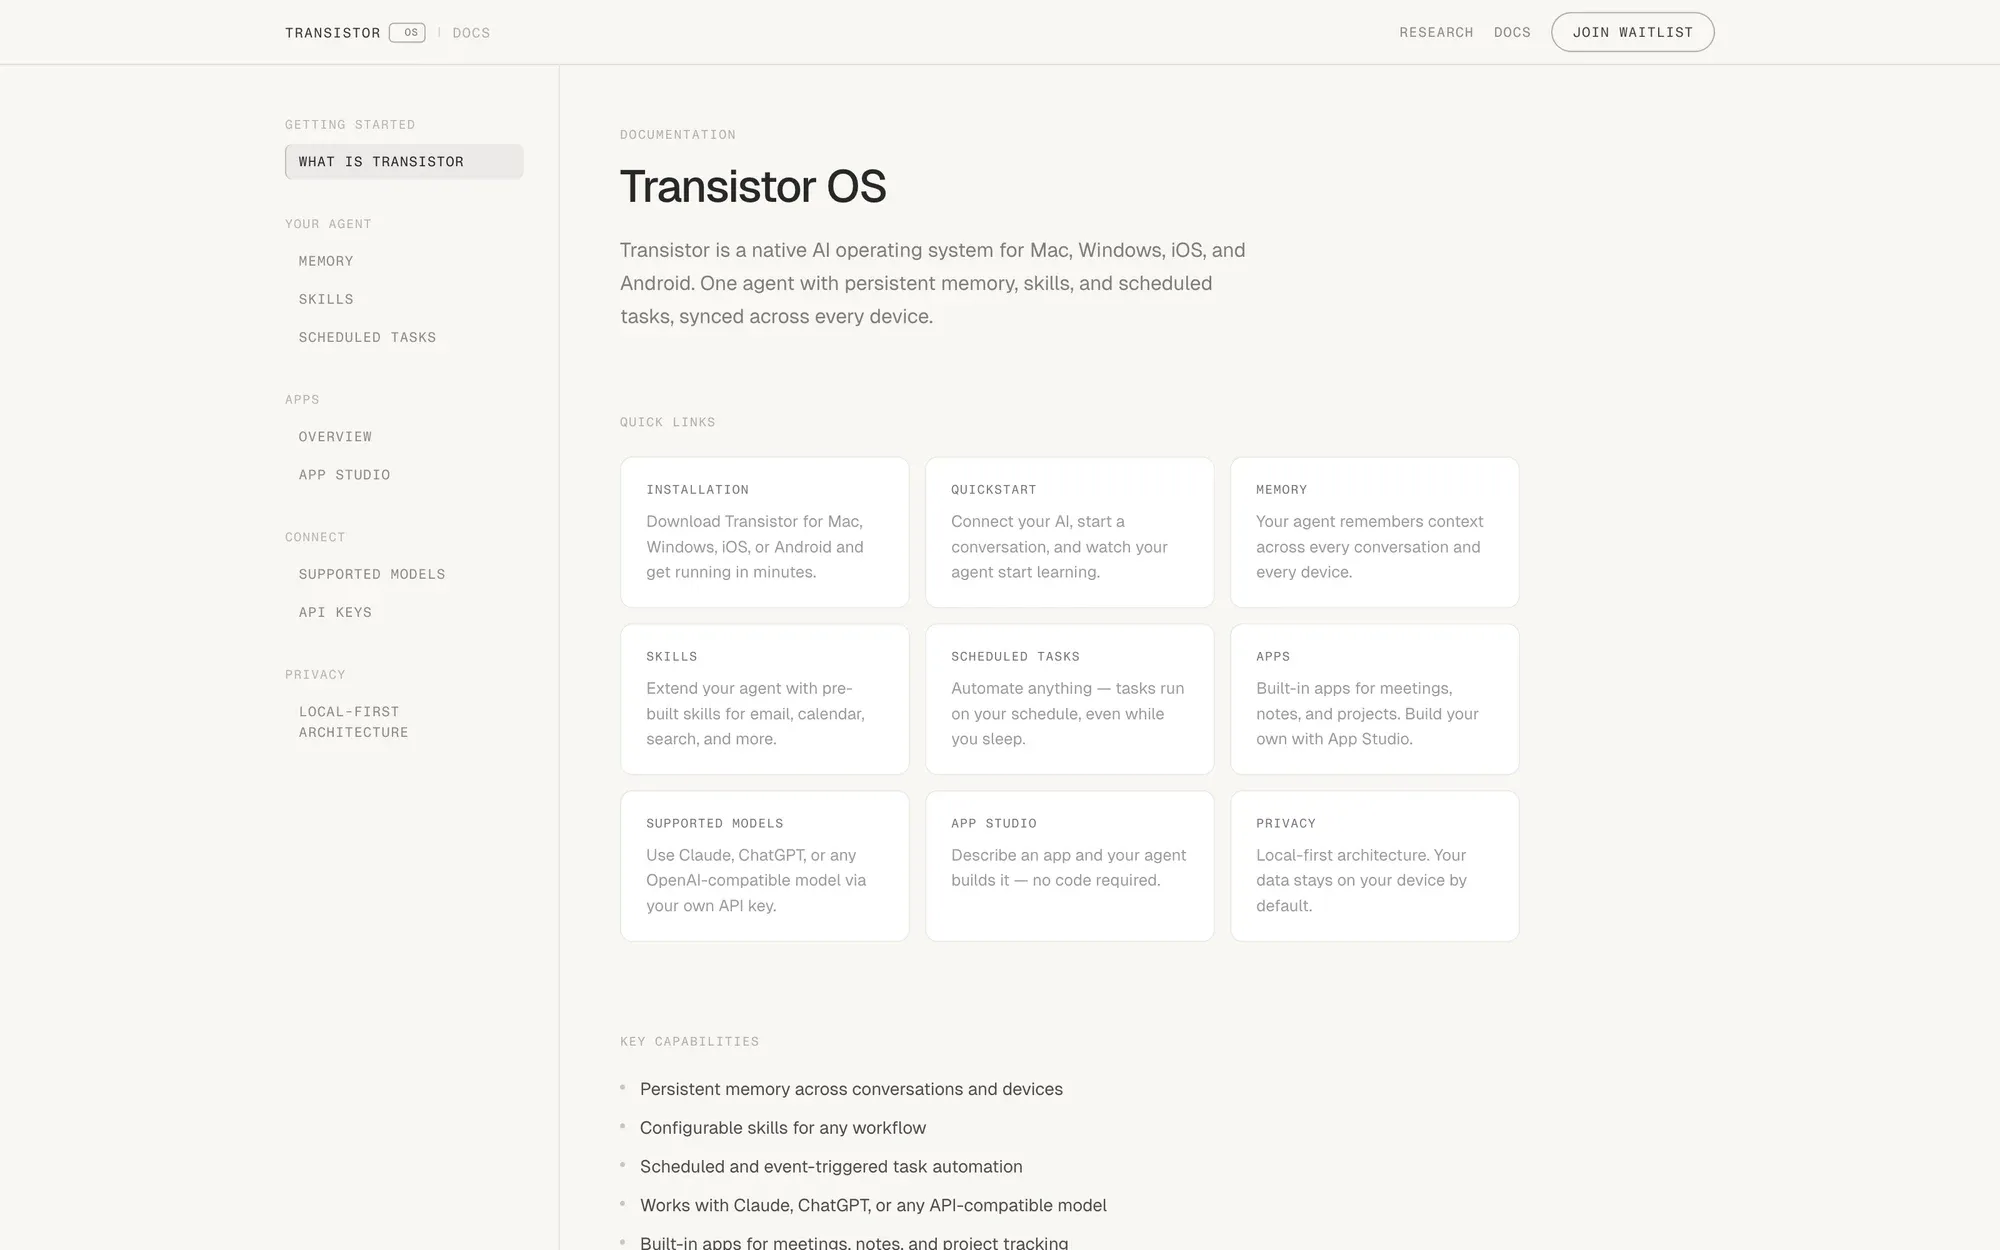This screenshot has width=2000, height=1250.
Task: Open the App Studio quick link card
Action: point(1069,866)
